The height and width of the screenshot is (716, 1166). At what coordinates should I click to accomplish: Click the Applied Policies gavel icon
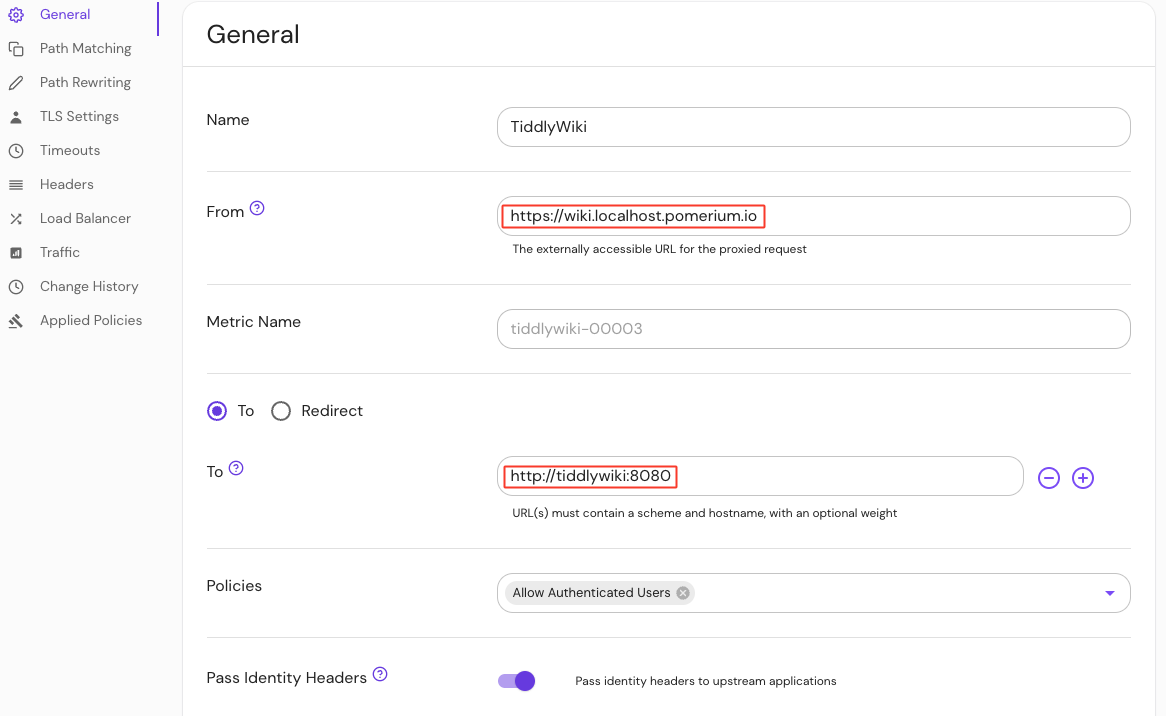[16, 321]
